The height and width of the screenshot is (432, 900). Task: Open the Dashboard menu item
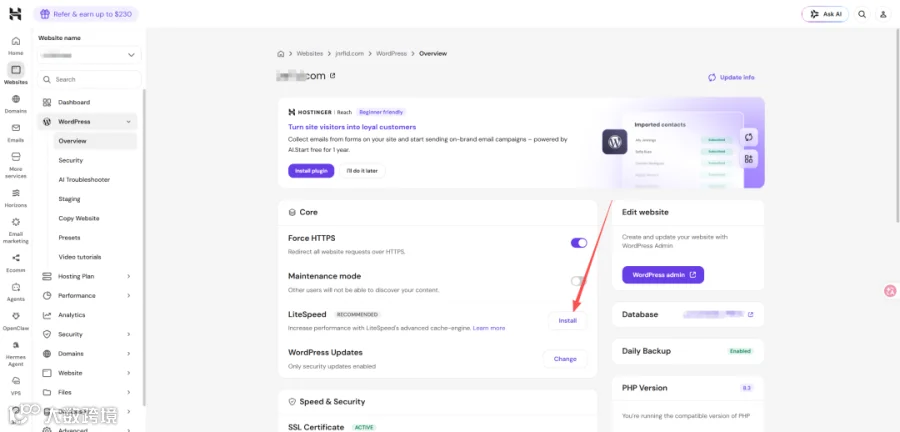[x=87, y=102]
